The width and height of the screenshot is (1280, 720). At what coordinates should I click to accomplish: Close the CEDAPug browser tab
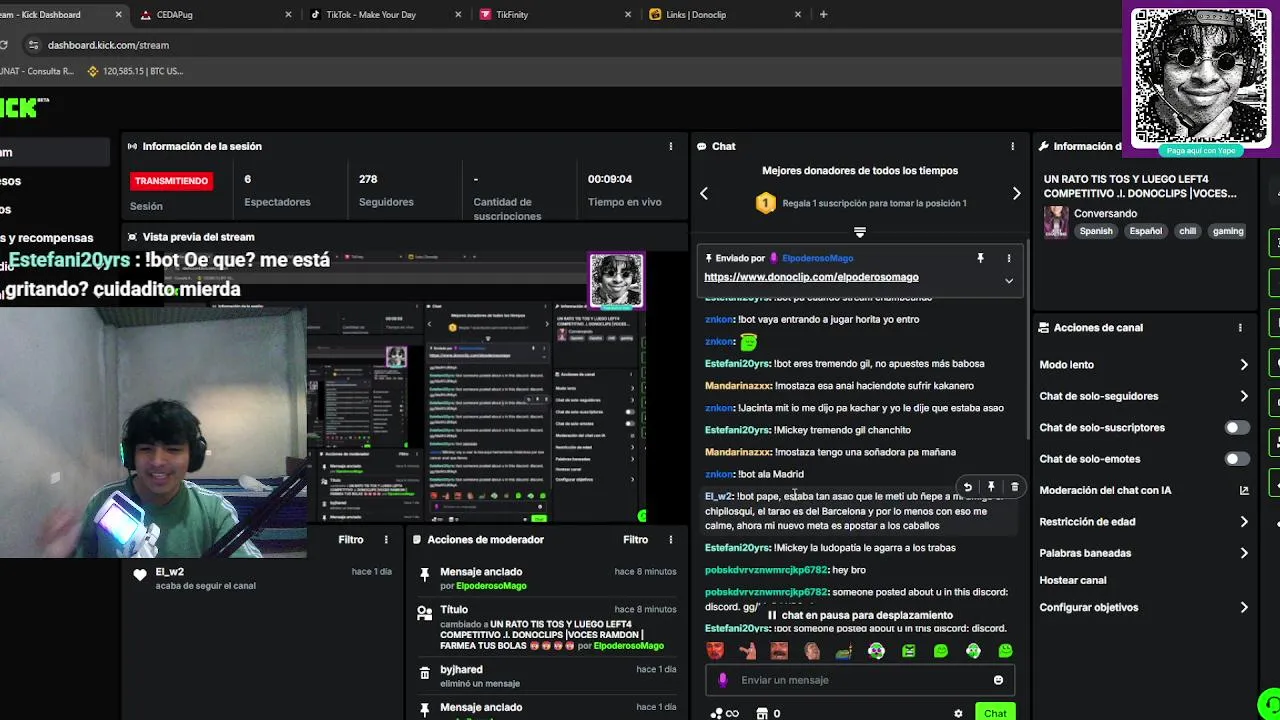289,14
